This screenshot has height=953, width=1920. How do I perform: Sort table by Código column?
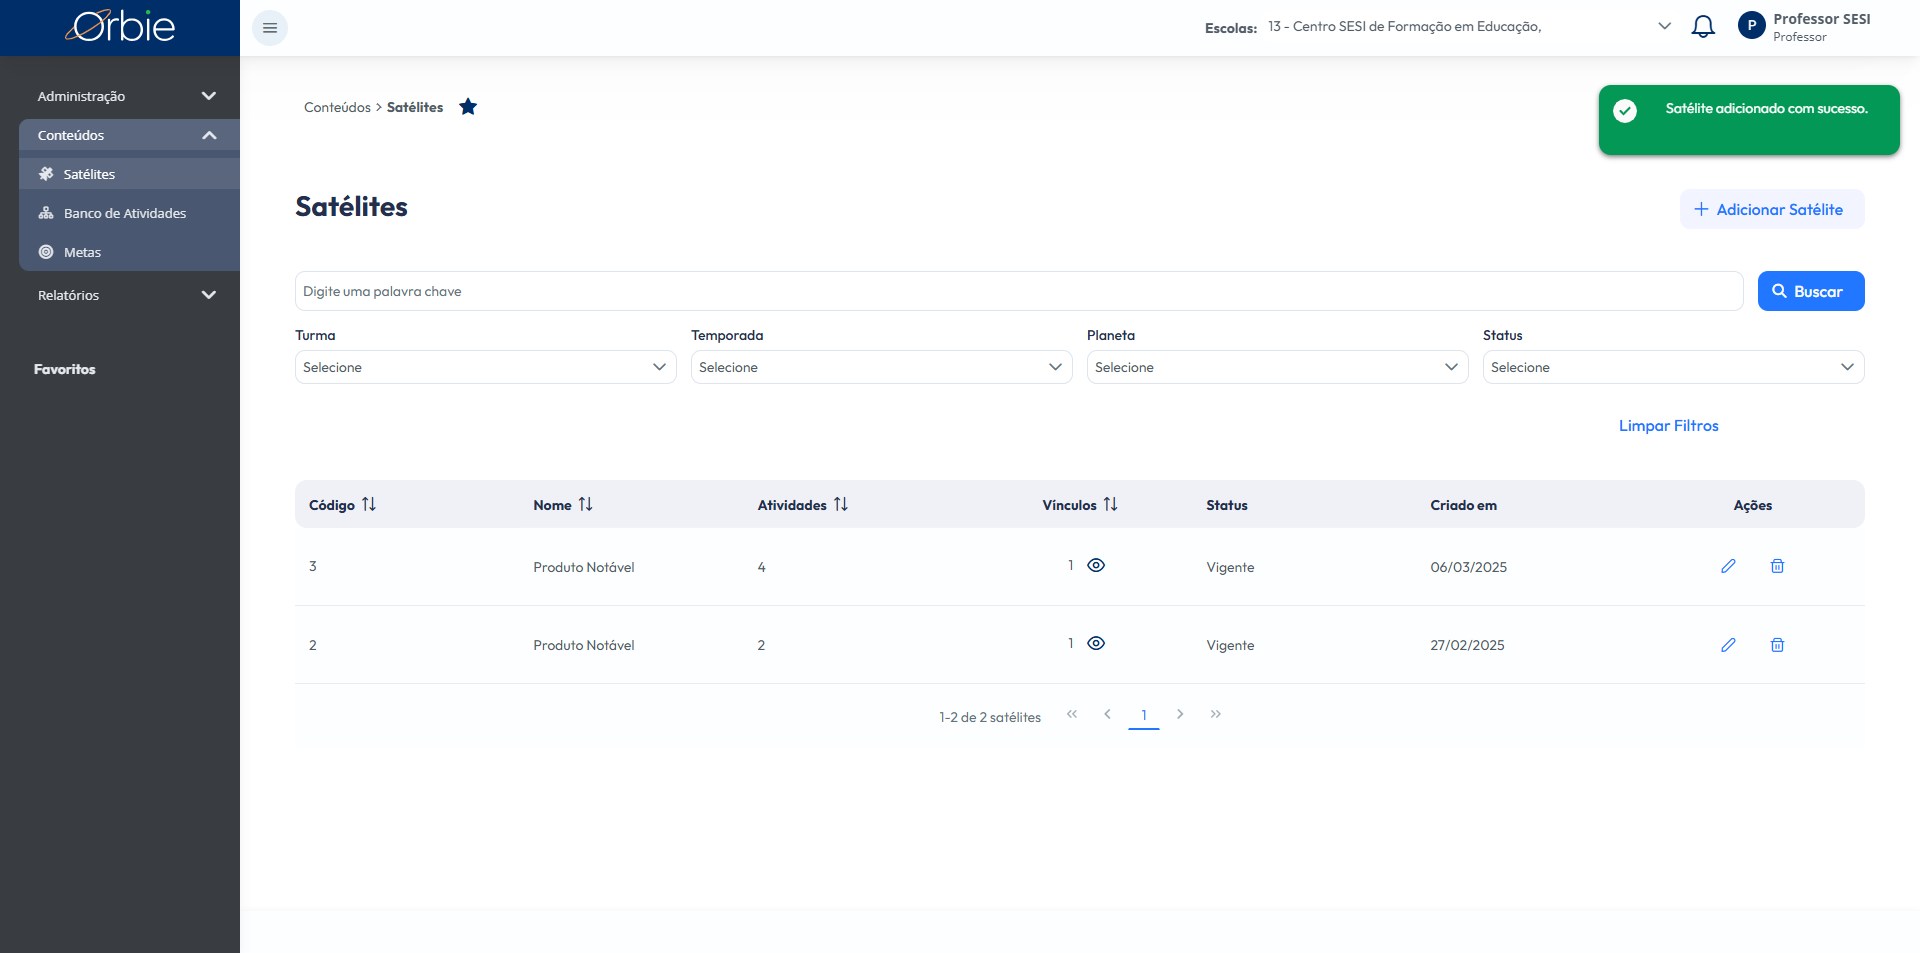click(x=369, y=505)
